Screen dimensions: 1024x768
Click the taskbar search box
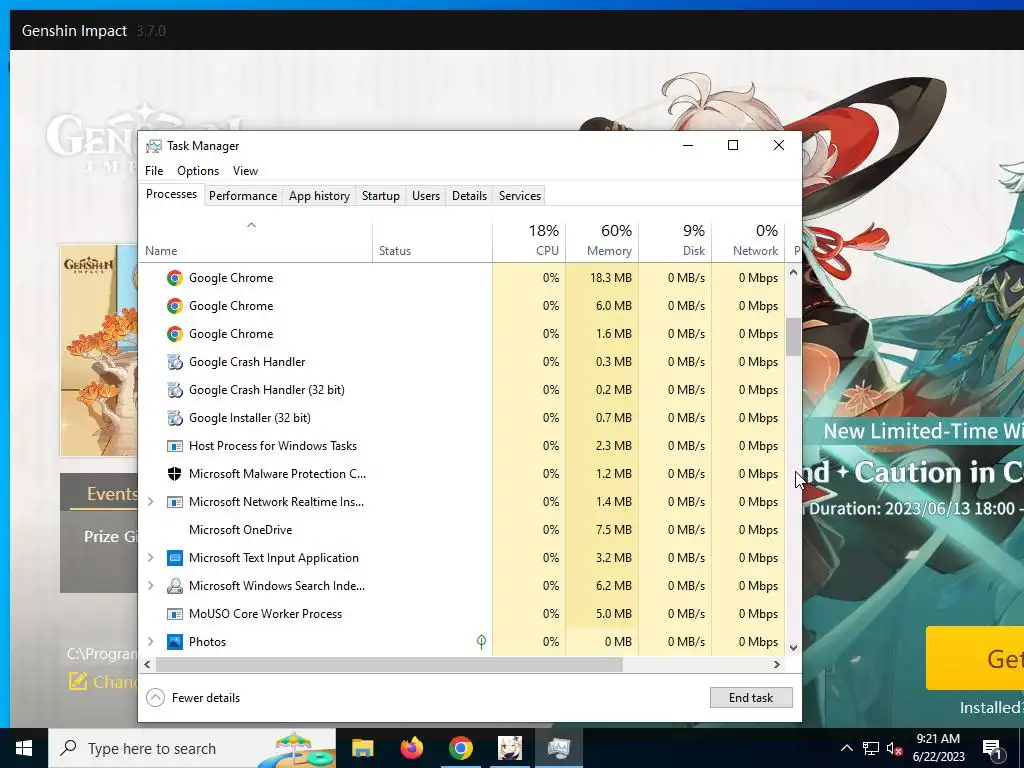(x=192, y=748)
